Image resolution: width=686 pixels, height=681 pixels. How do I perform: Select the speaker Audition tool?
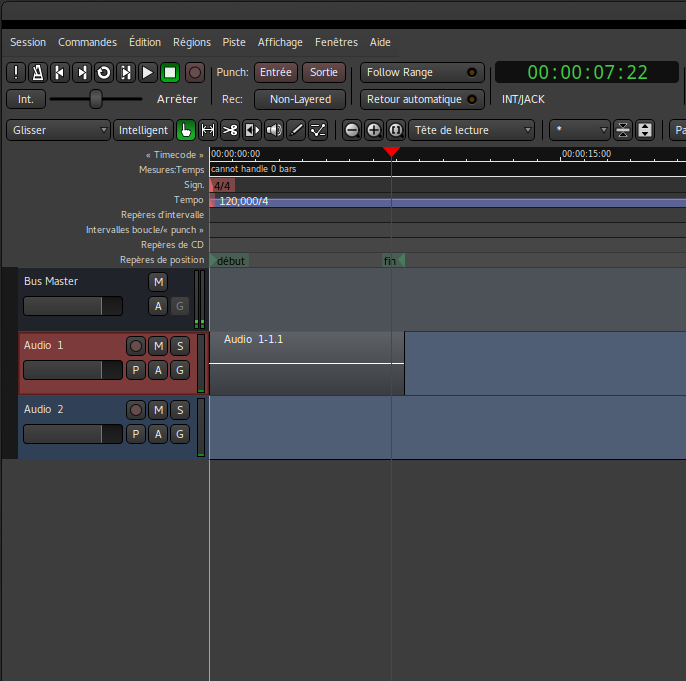(274, 130)
